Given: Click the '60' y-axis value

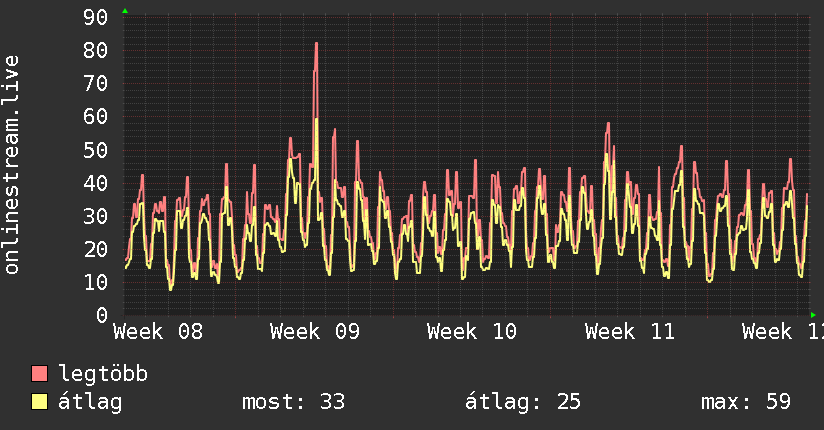Looking at the screenshot, I should (x=95, y=117).
